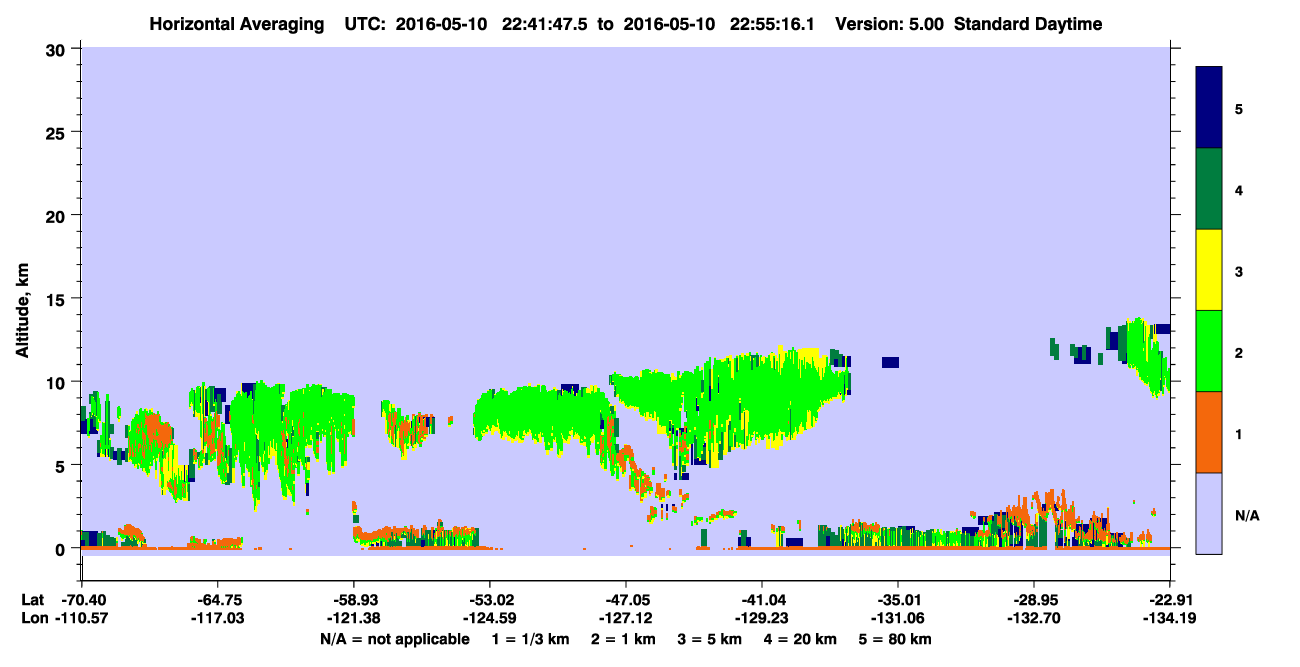Image resolution: width=1300 pixels, height=667 pixels.
Task: Click the 'Lon' row label
Action: 33,619
